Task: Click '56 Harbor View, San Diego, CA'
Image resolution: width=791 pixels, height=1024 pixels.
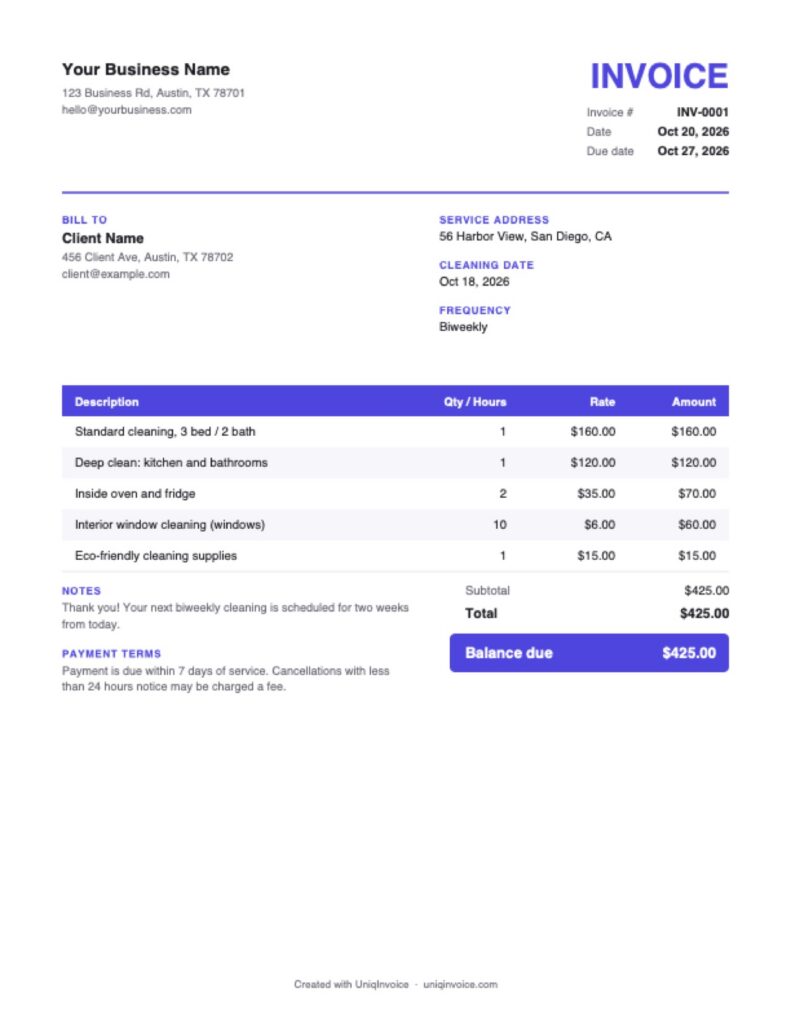Action: [x=525, y=236]
